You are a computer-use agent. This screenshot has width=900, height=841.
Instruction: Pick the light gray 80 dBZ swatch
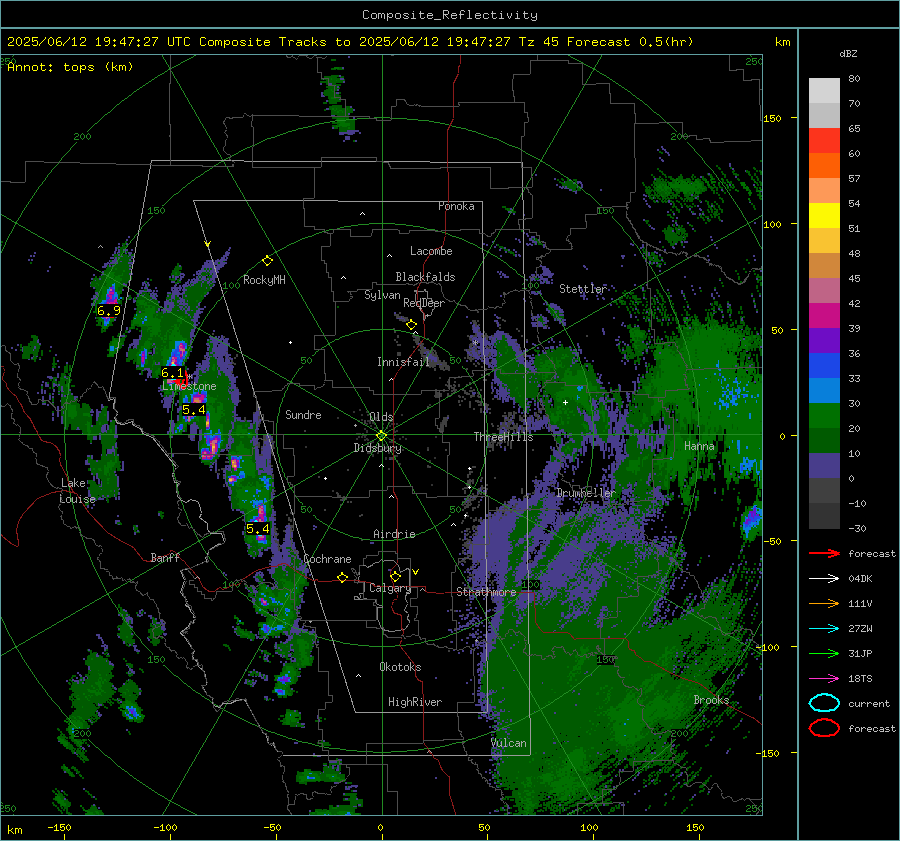click(x=824, y=91)
